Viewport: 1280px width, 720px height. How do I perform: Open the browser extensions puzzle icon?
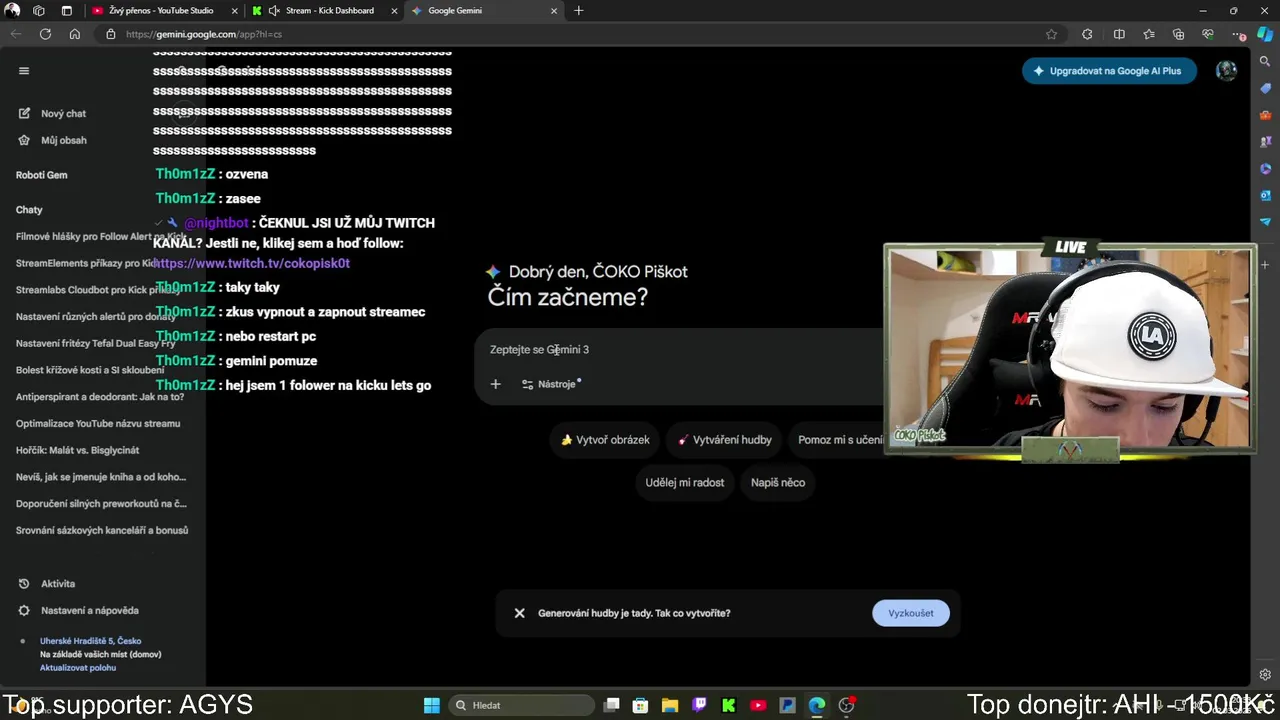click(x=1087, y=34)
